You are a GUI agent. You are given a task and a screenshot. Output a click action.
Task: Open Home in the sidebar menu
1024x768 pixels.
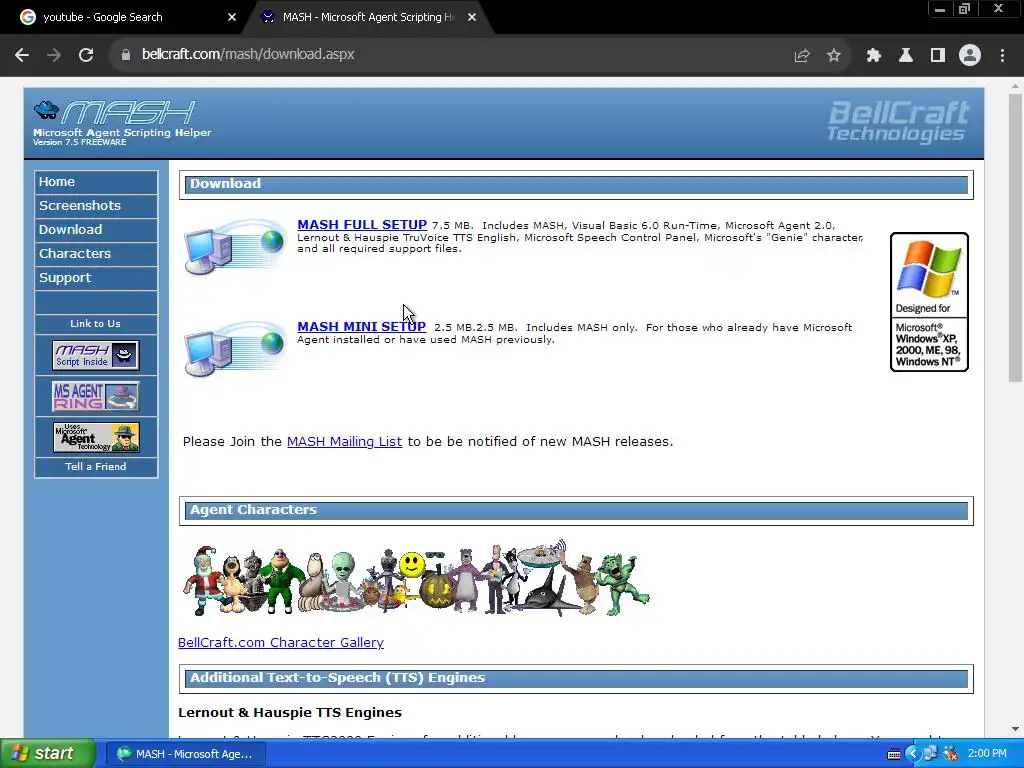96,182
